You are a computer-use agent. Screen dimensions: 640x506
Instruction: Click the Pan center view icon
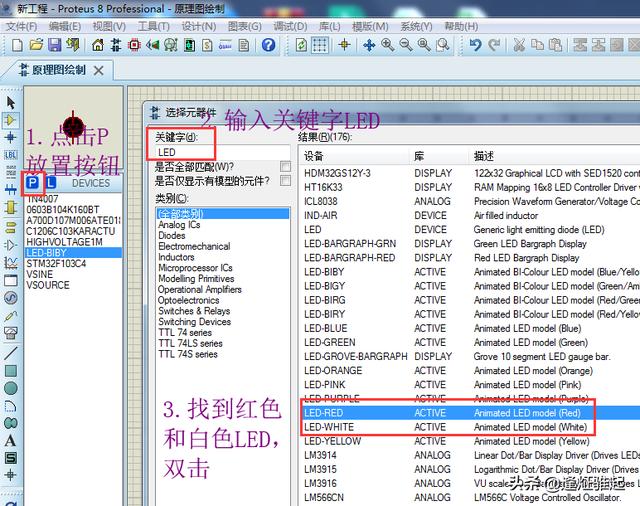coord(369,45)
